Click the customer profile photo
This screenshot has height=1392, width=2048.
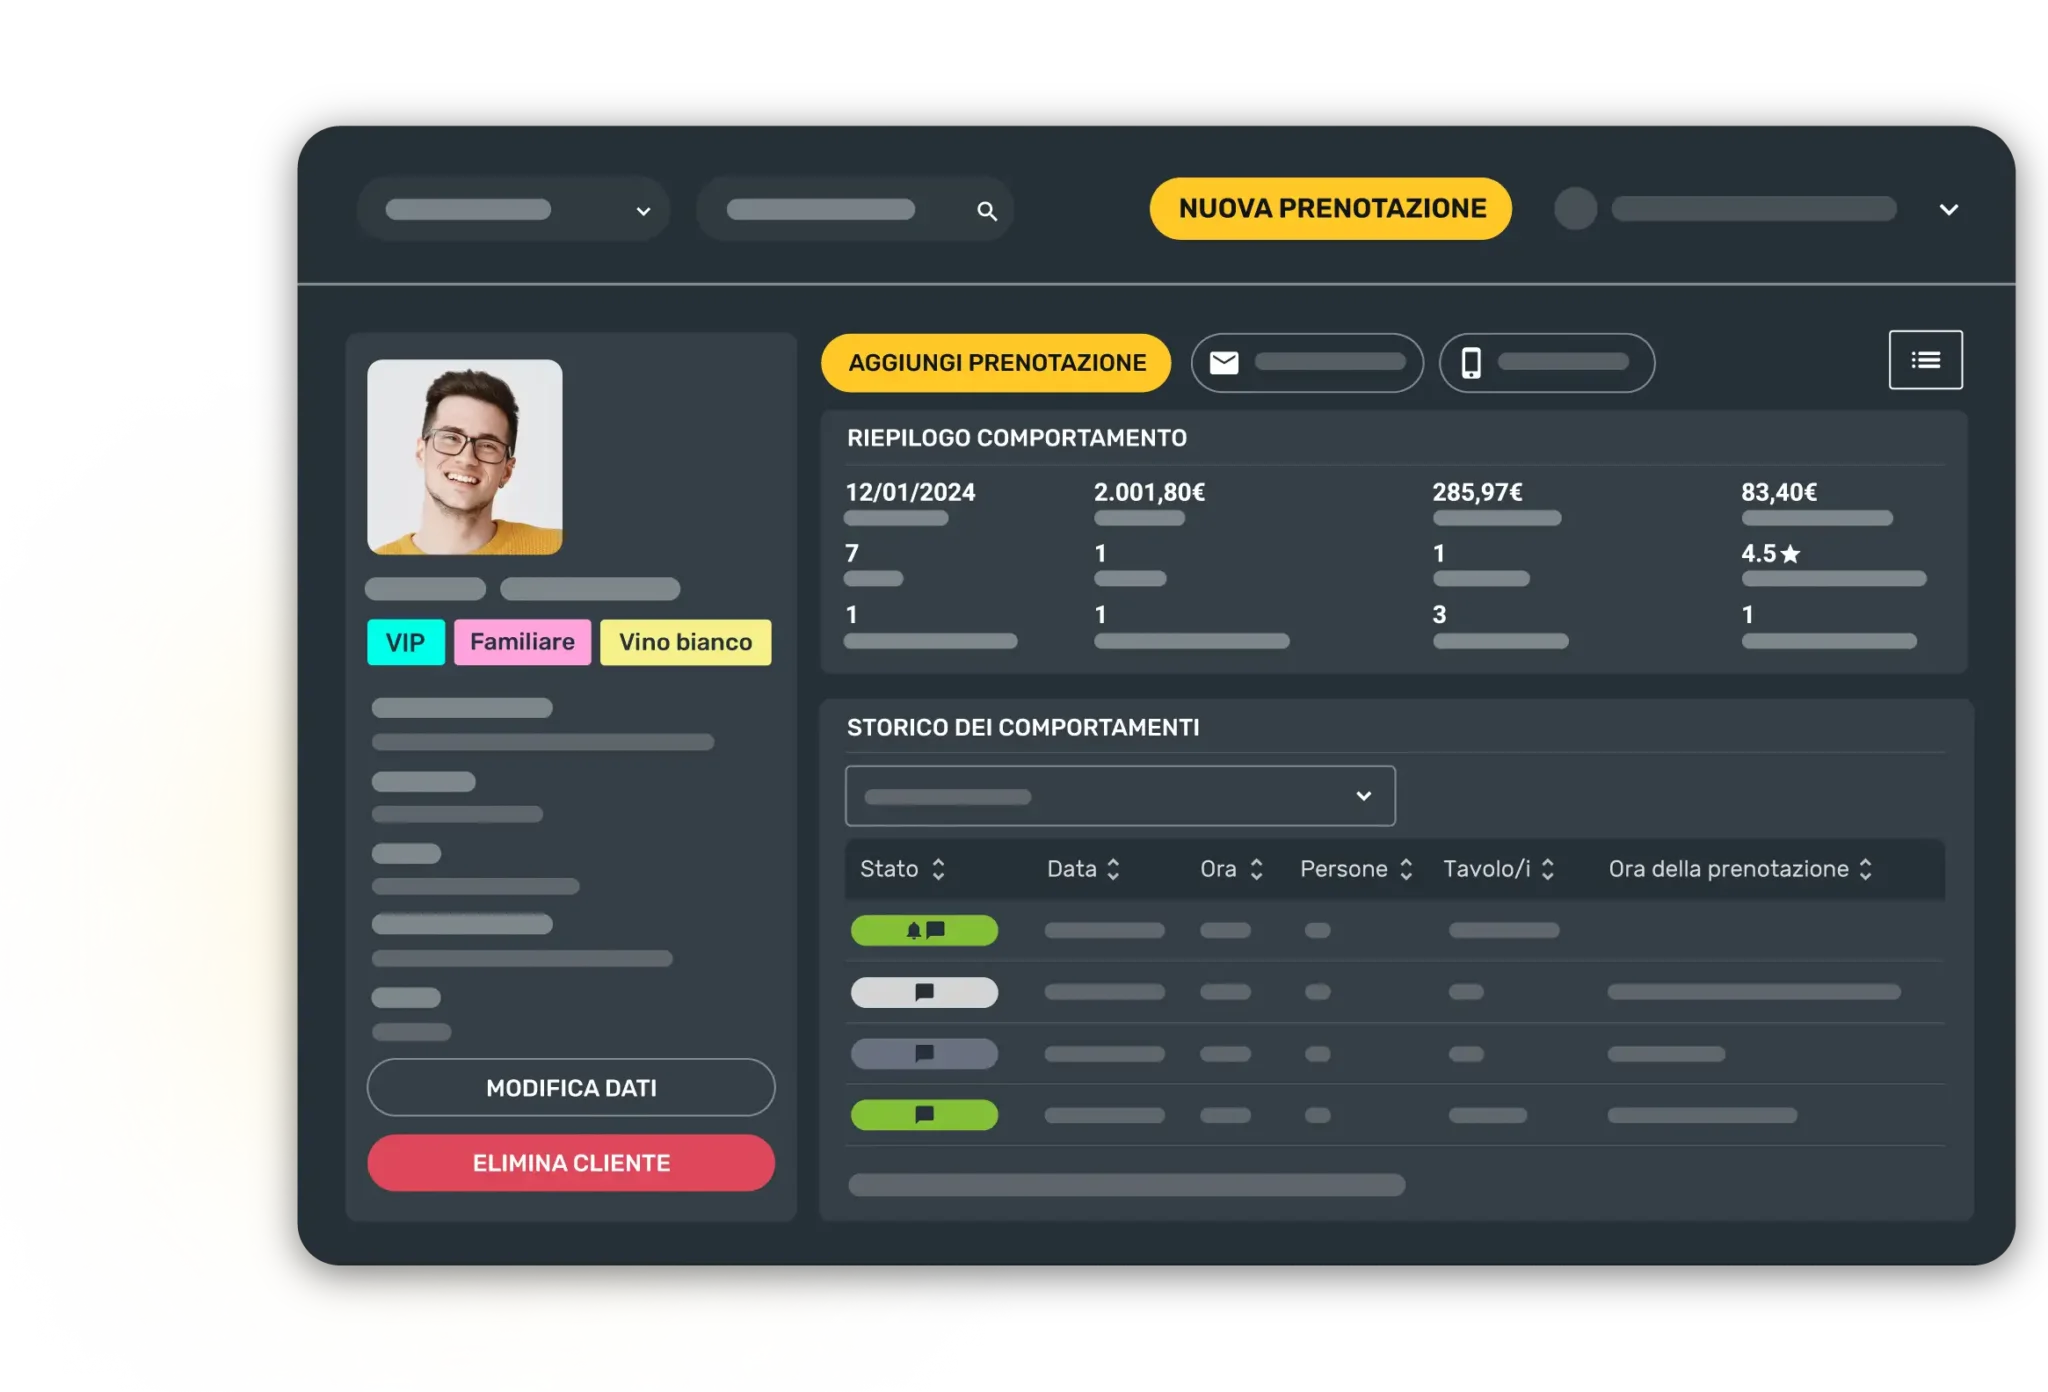(x=465, y=457)
